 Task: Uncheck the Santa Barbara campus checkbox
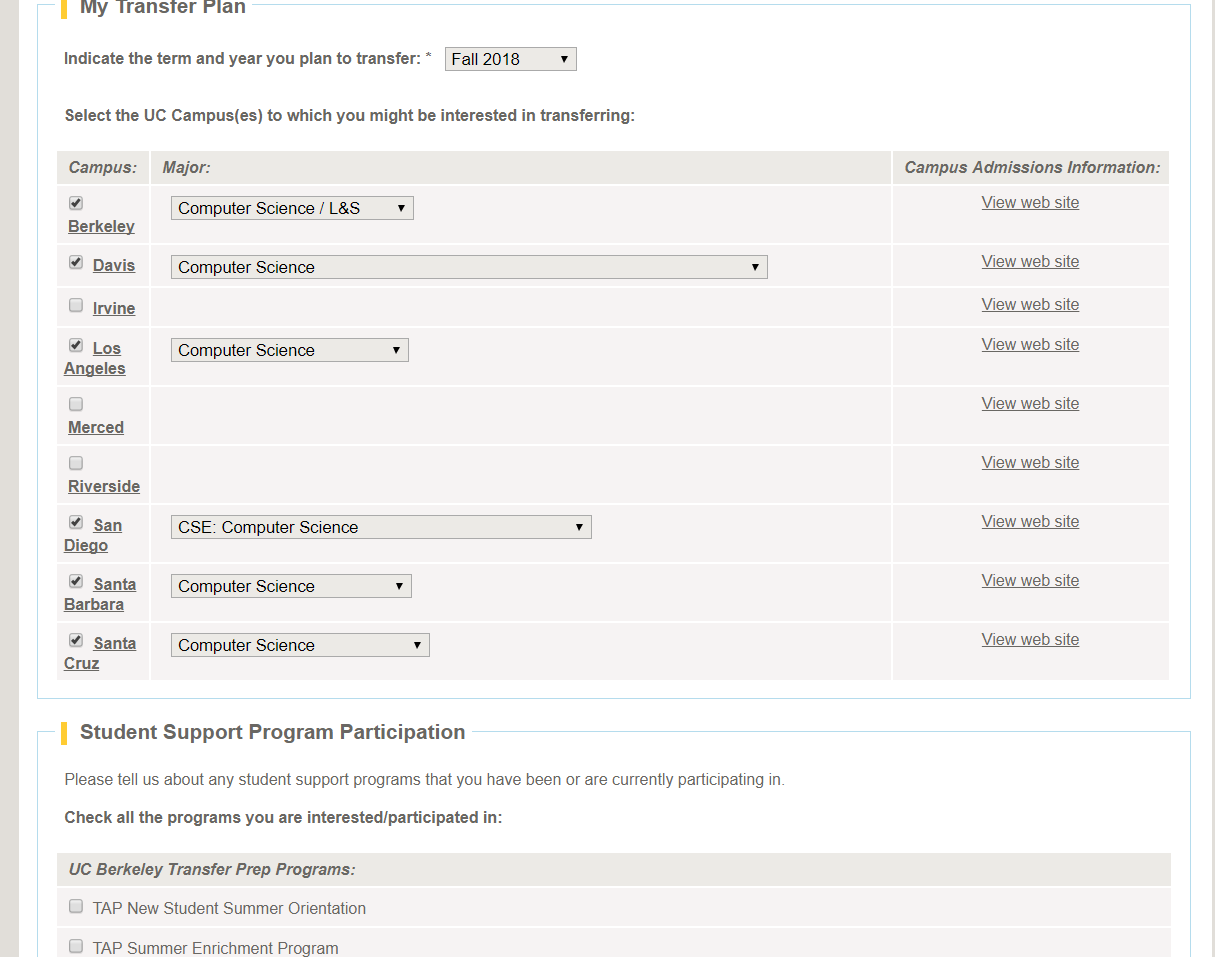(76, 581)
